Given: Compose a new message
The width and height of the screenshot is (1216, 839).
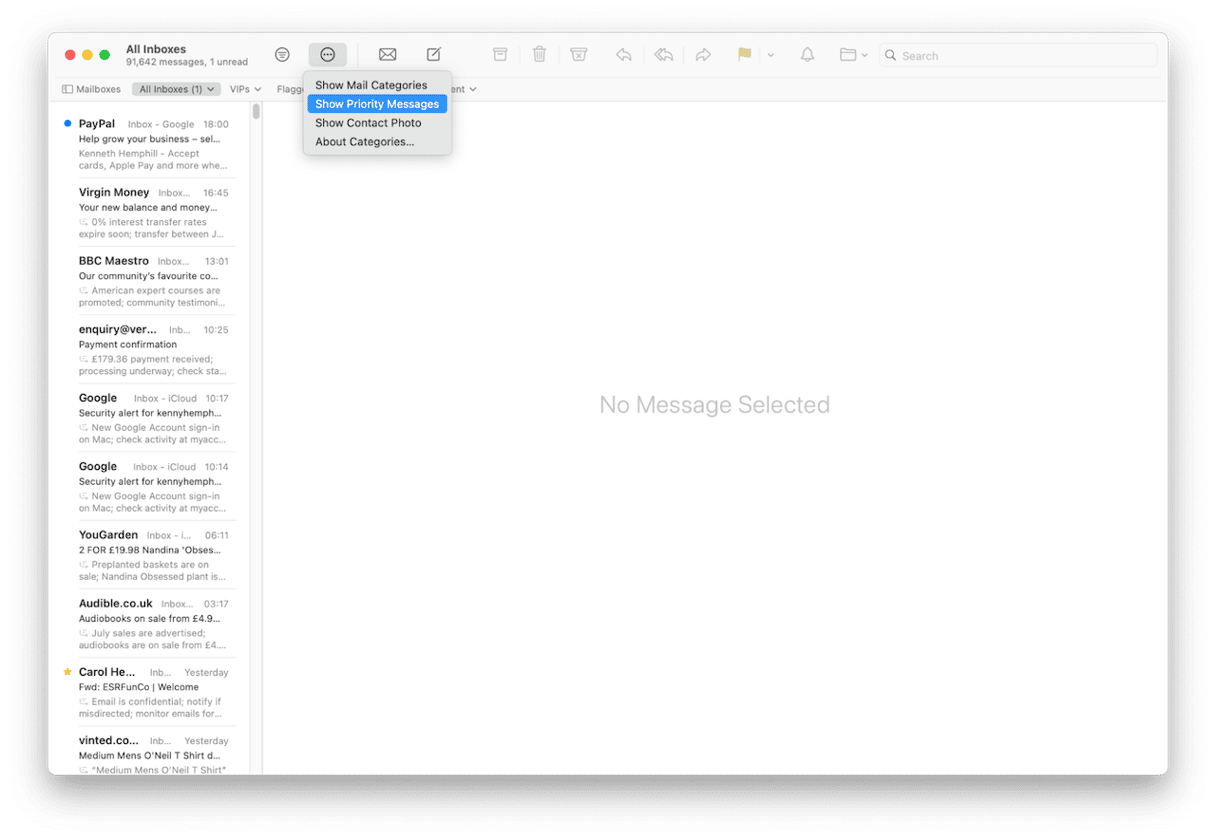Looking at the screenshot, I should (434, 55).
